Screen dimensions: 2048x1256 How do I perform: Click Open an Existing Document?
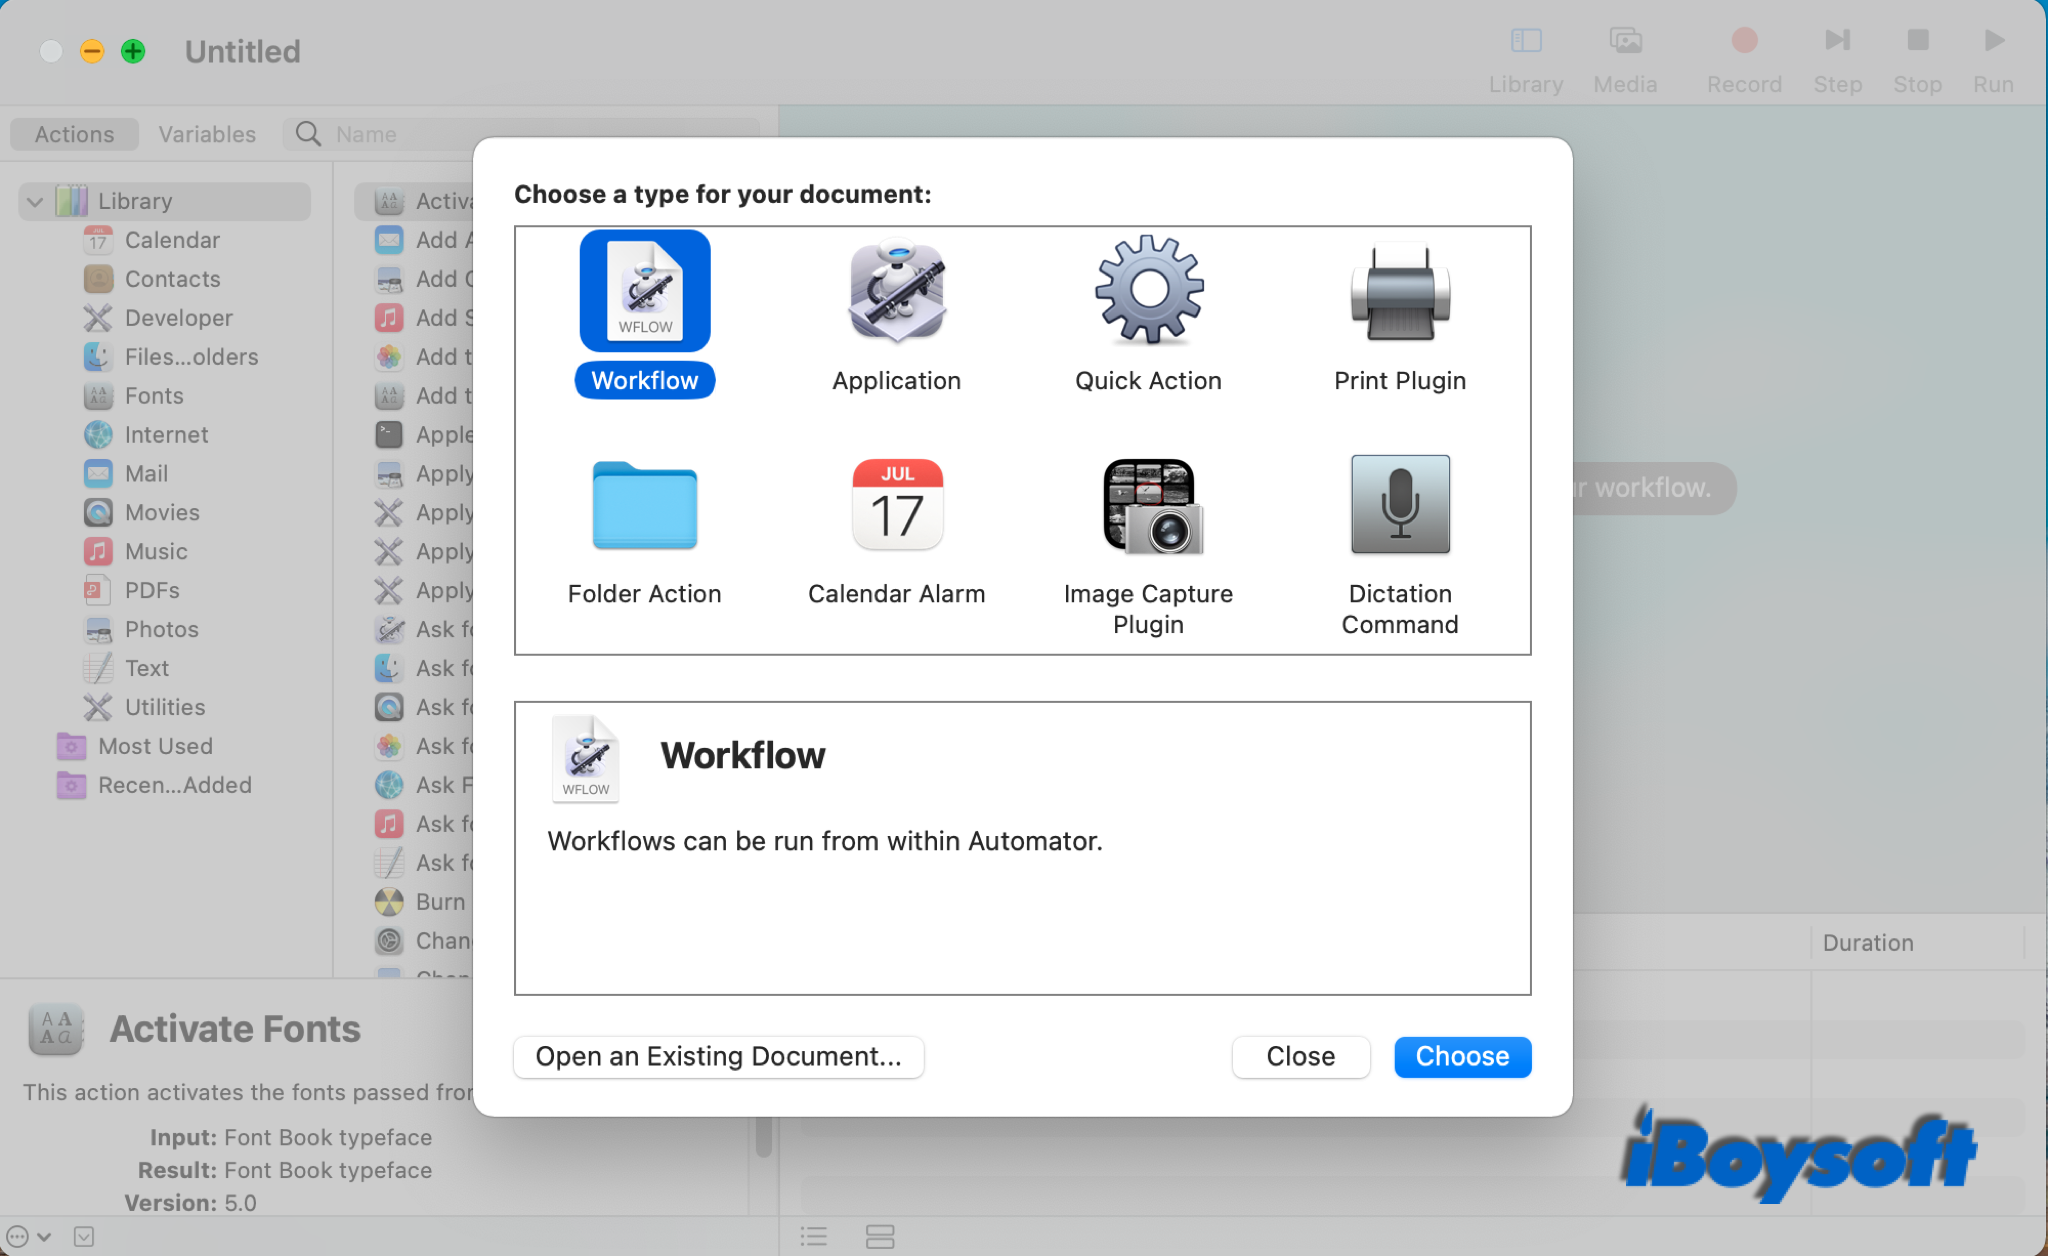(717, 1056)
